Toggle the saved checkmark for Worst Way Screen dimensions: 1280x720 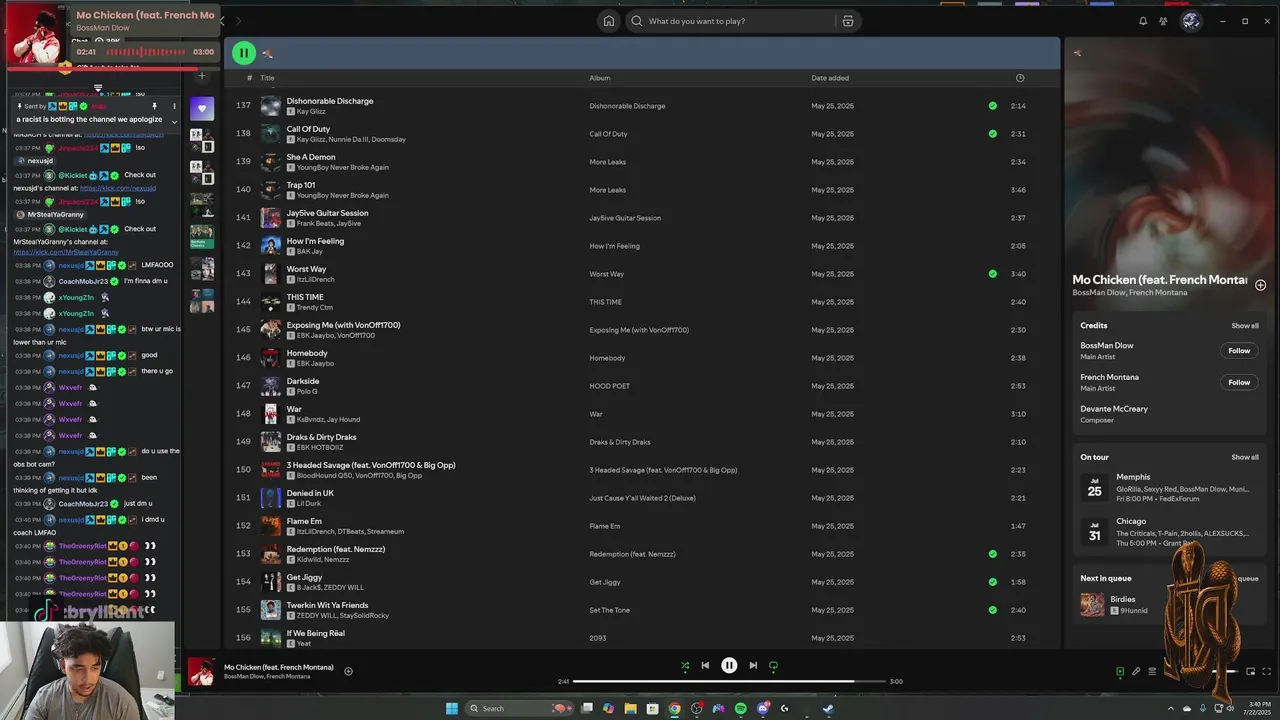pos(992,273)
